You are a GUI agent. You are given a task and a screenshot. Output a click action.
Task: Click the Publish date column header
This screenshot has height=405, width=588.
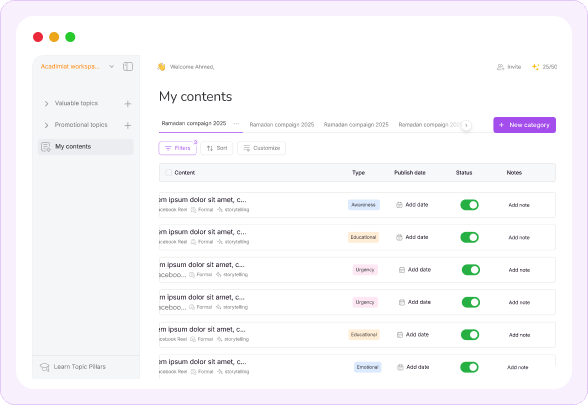point(410,172)
